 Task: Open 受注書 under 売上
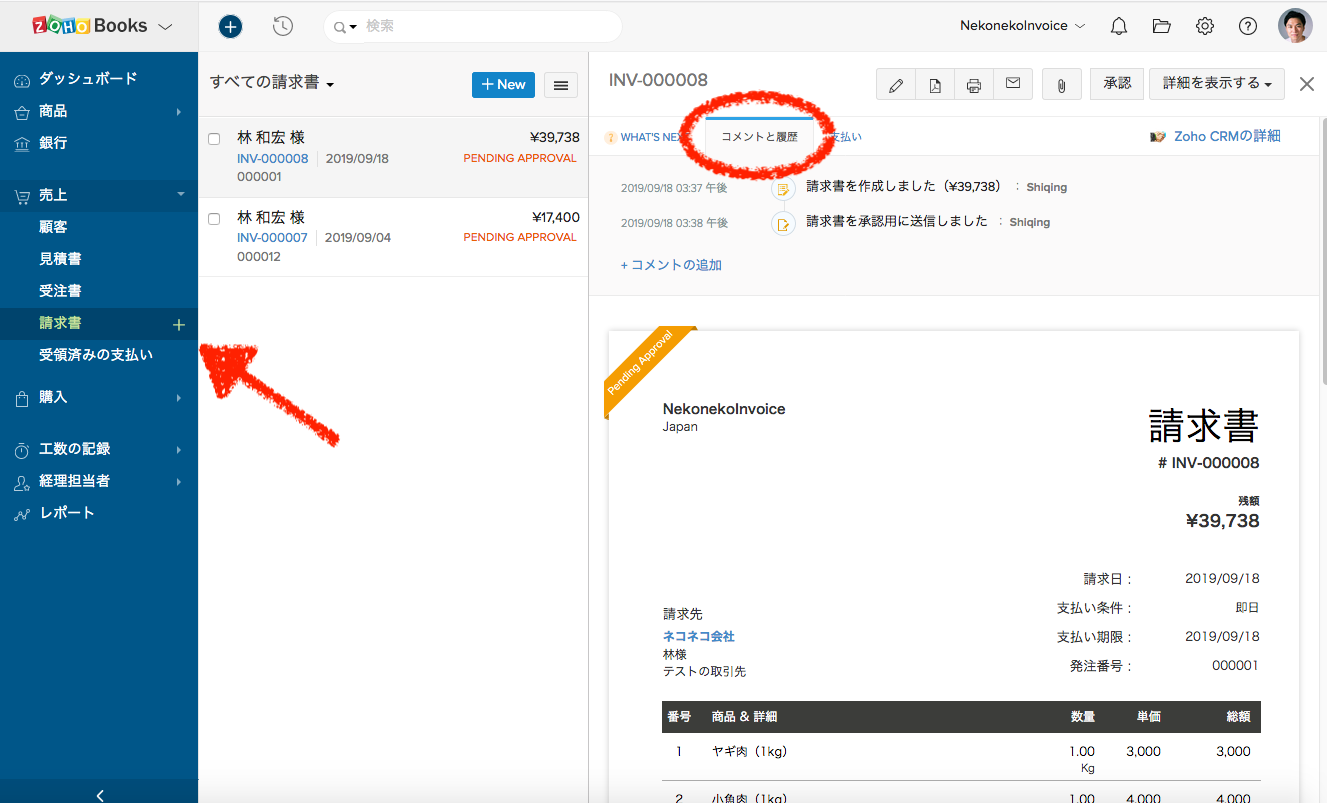click(x=60, y=291)
